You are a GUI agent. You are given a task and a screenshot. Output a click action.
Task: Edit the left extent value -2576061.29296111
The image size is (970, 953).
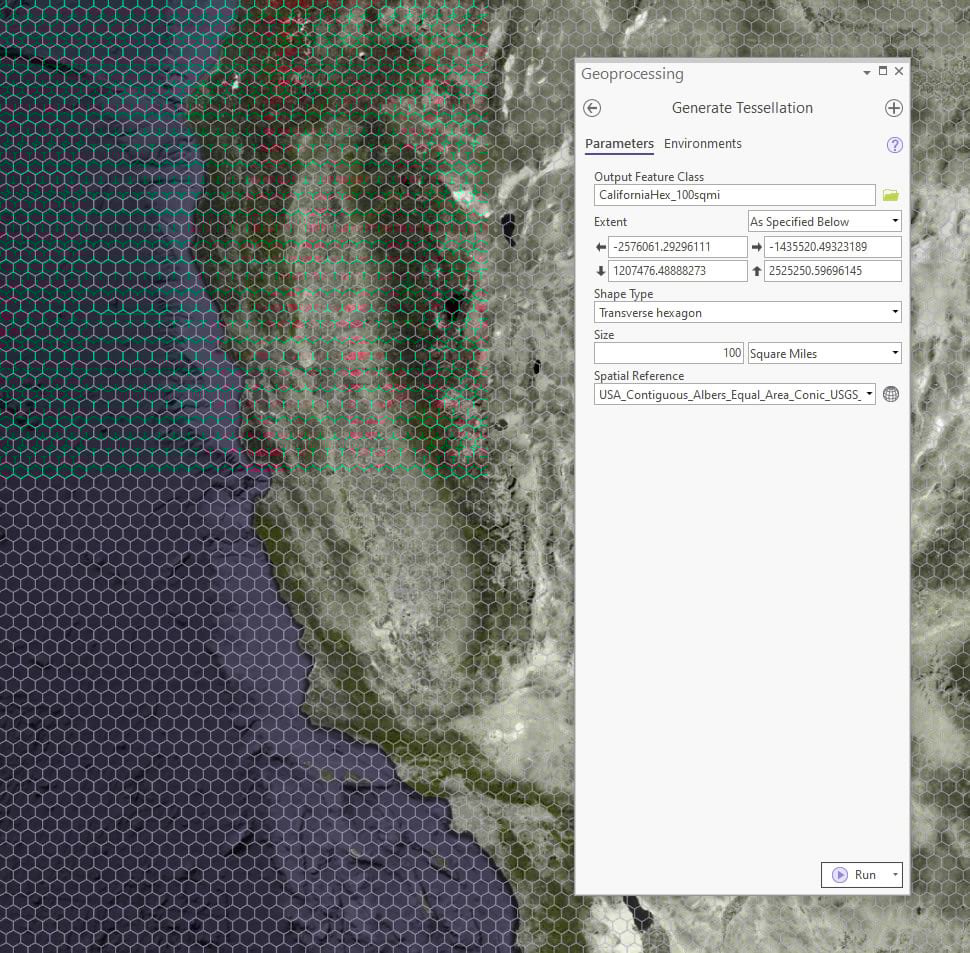point(677,247)
